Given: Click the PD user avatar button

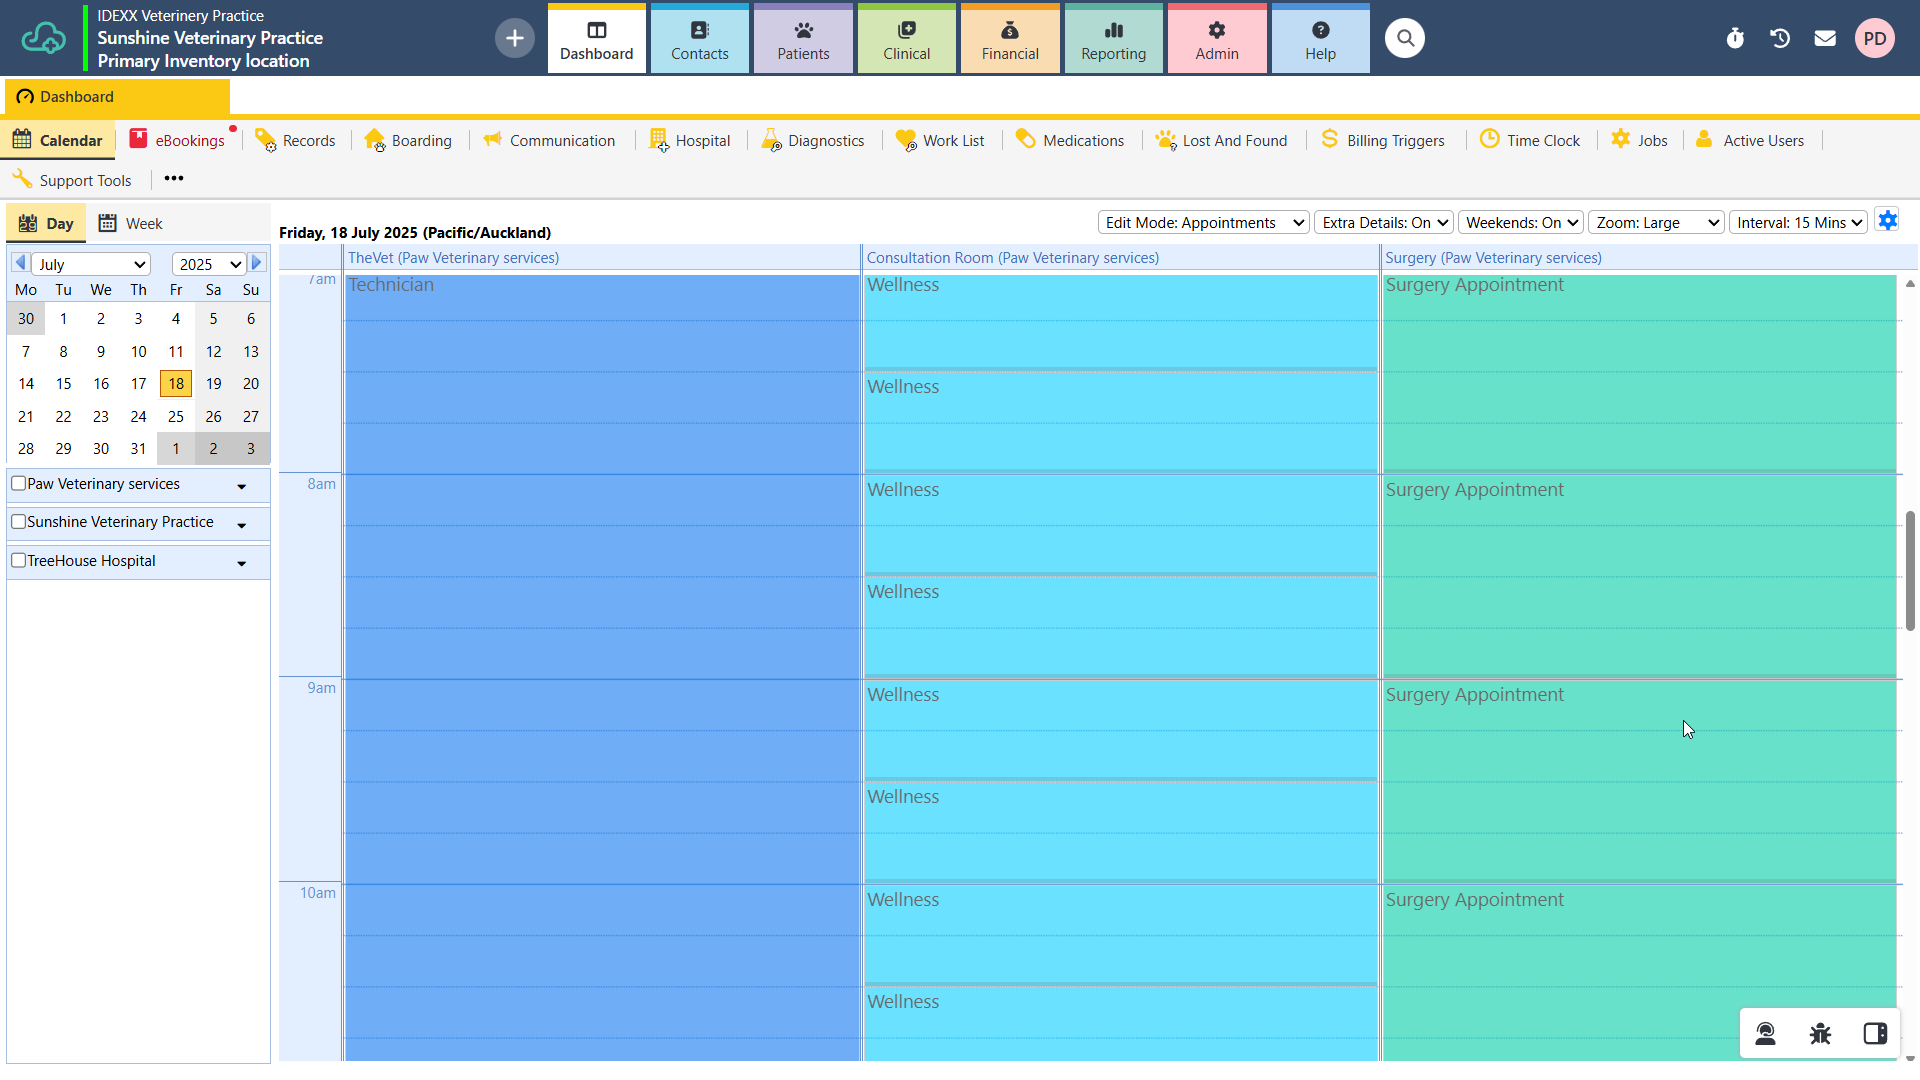Looking at the screenshot, I should pos(1874,38).
